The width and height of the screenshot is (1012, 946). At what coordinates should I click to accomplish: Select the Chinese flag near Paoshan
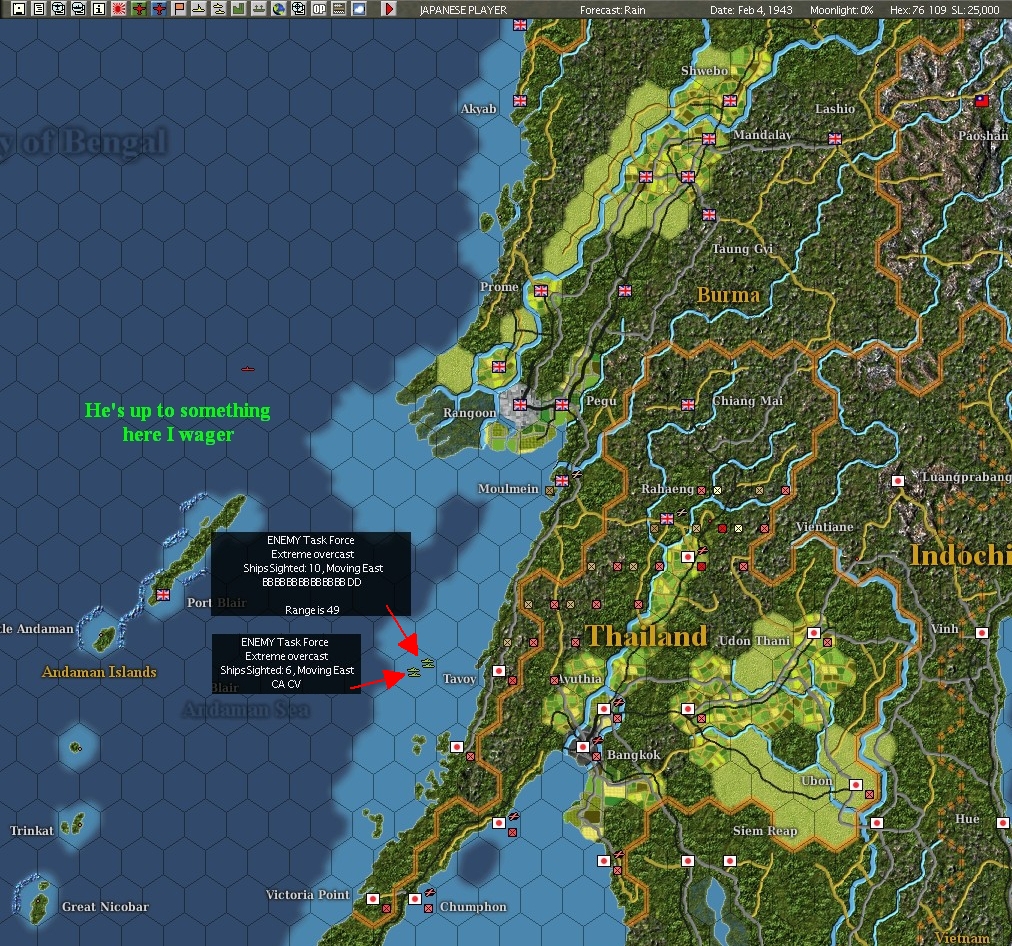pyautogui.click(x=981, y=101)
